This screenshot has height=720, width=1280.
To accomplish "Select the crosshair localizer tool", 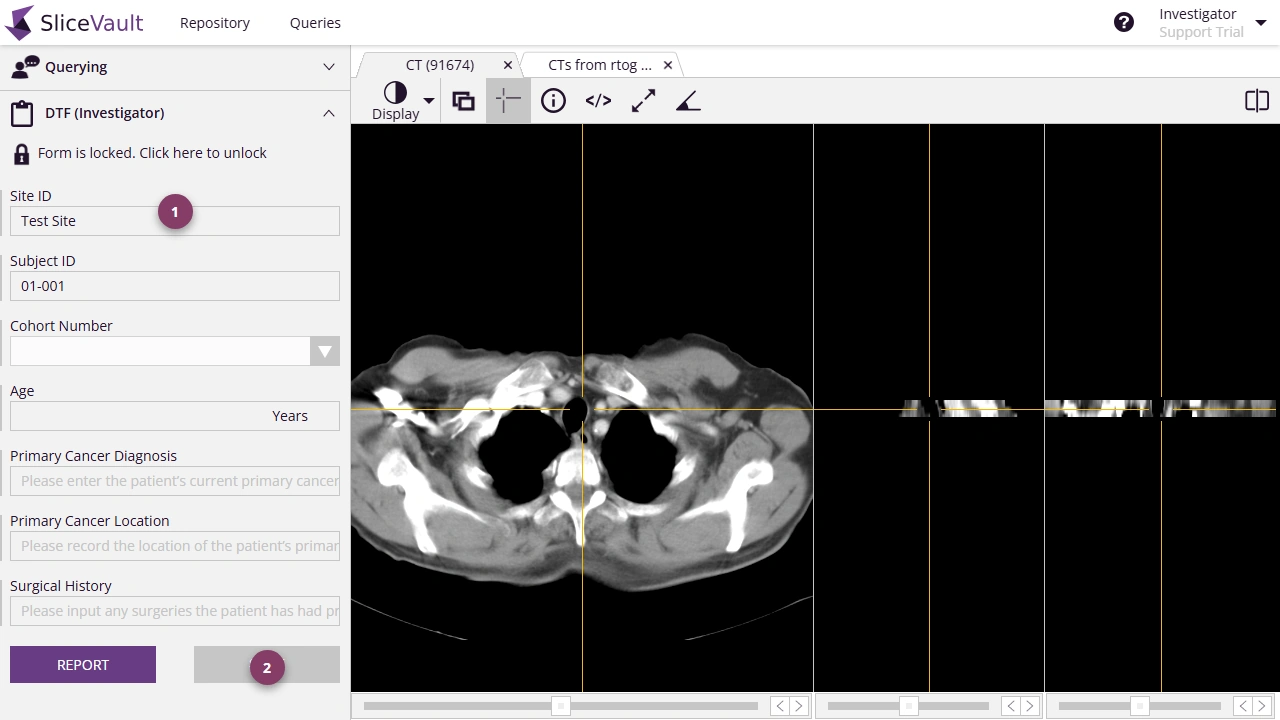I will pyautogui.click(x=508, y=100).
